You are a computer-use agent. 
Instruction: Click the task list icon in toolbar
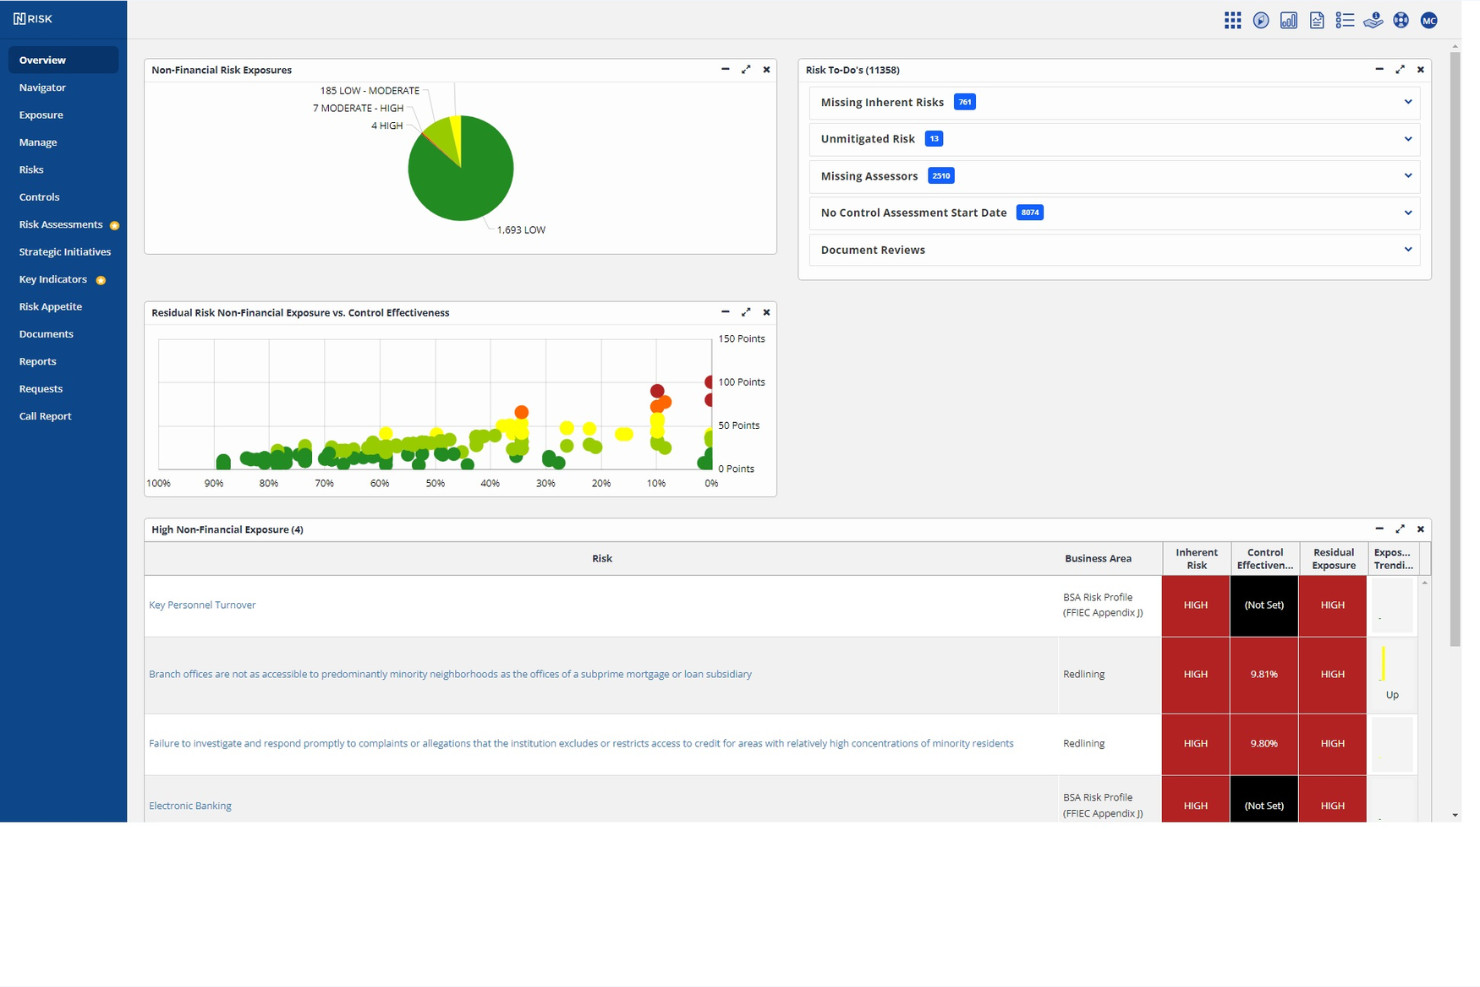[1344, 19]
